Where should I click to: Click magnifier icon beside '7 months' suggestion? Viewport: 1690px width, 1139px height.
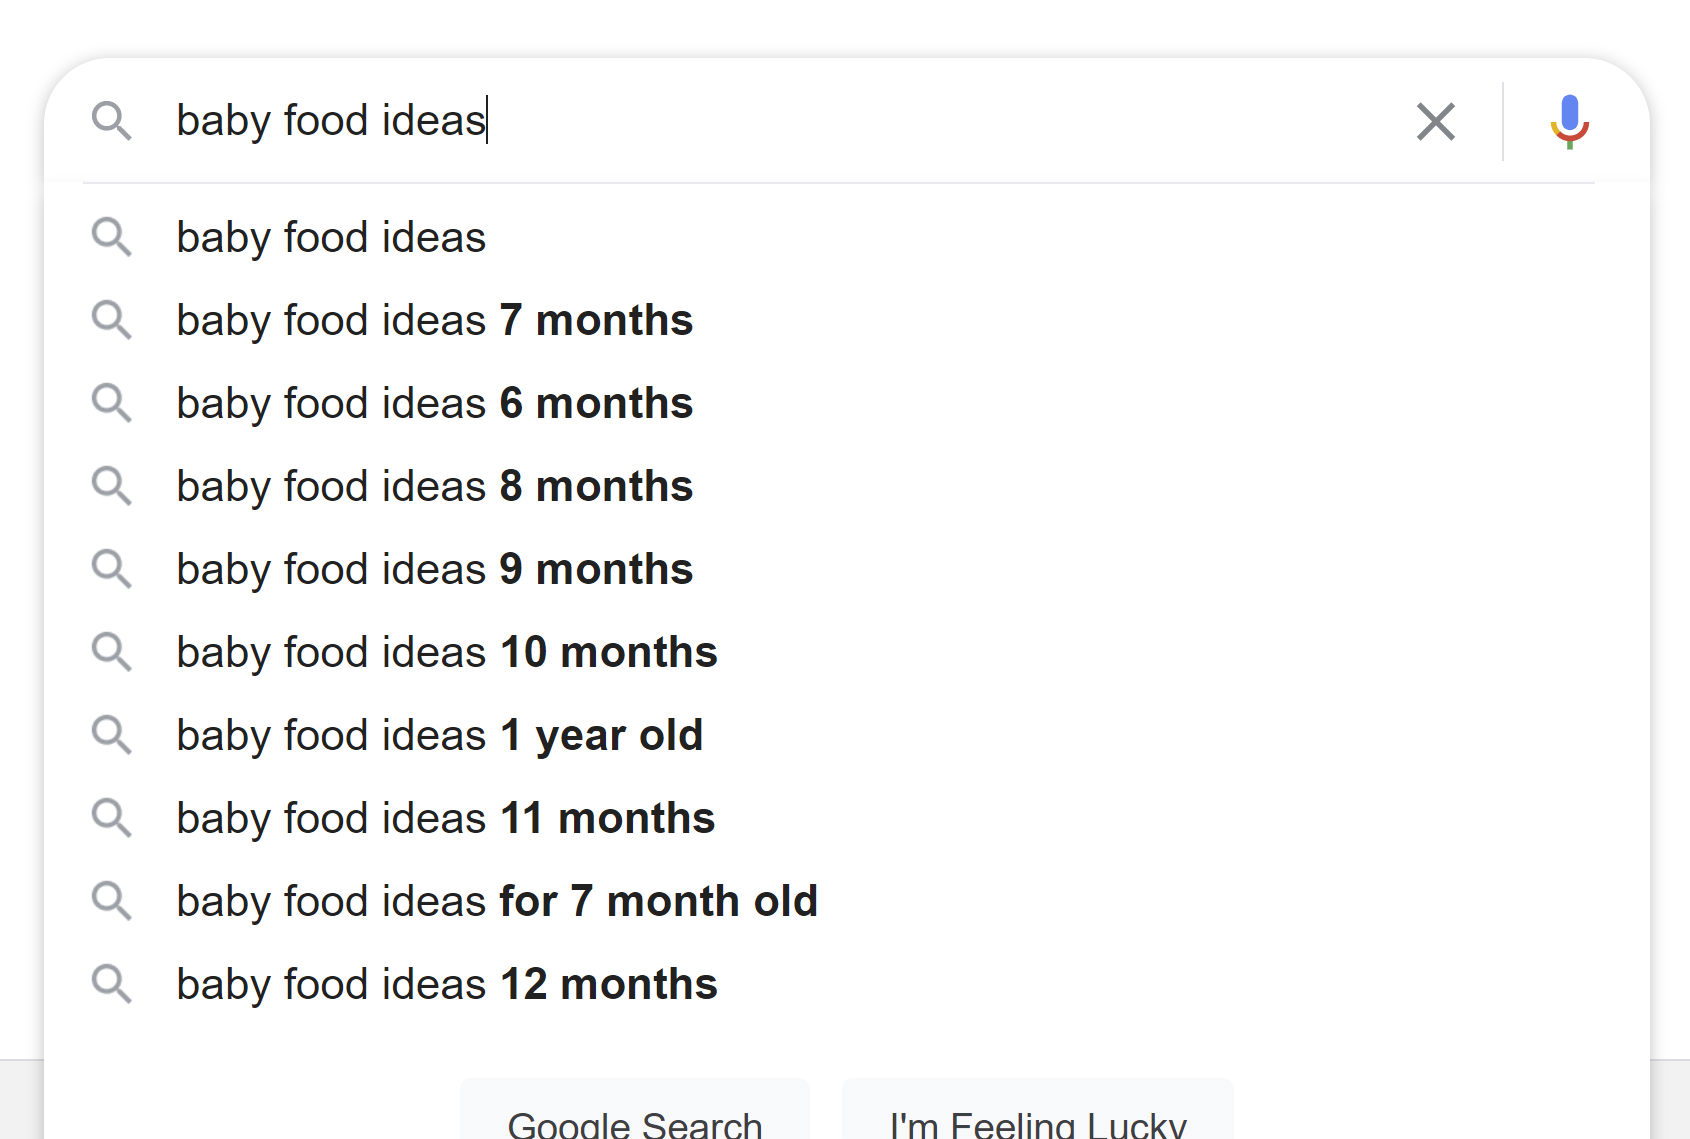(111, 321)
